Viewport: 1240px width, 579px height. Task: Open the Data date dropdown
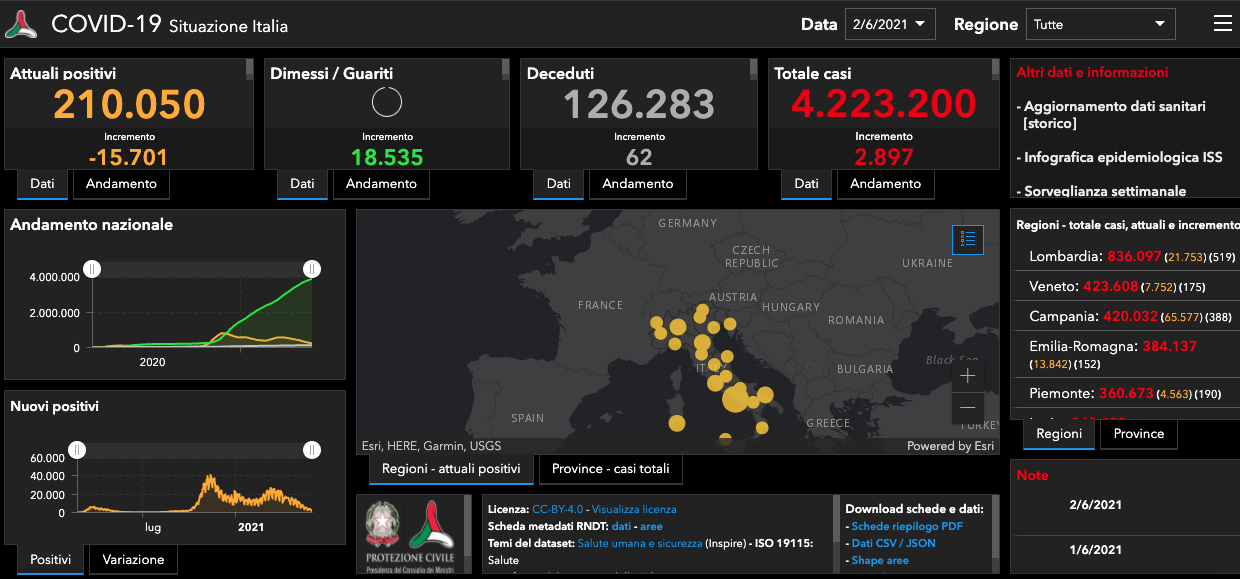pyautogui.click(x=889, y=24)
